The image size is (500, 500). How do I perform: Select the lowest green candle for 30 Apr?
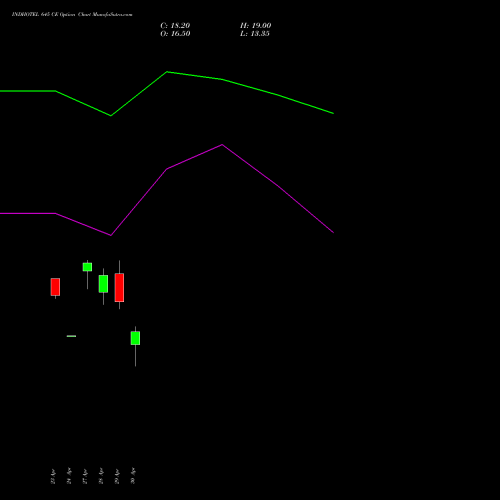[135, 338]
